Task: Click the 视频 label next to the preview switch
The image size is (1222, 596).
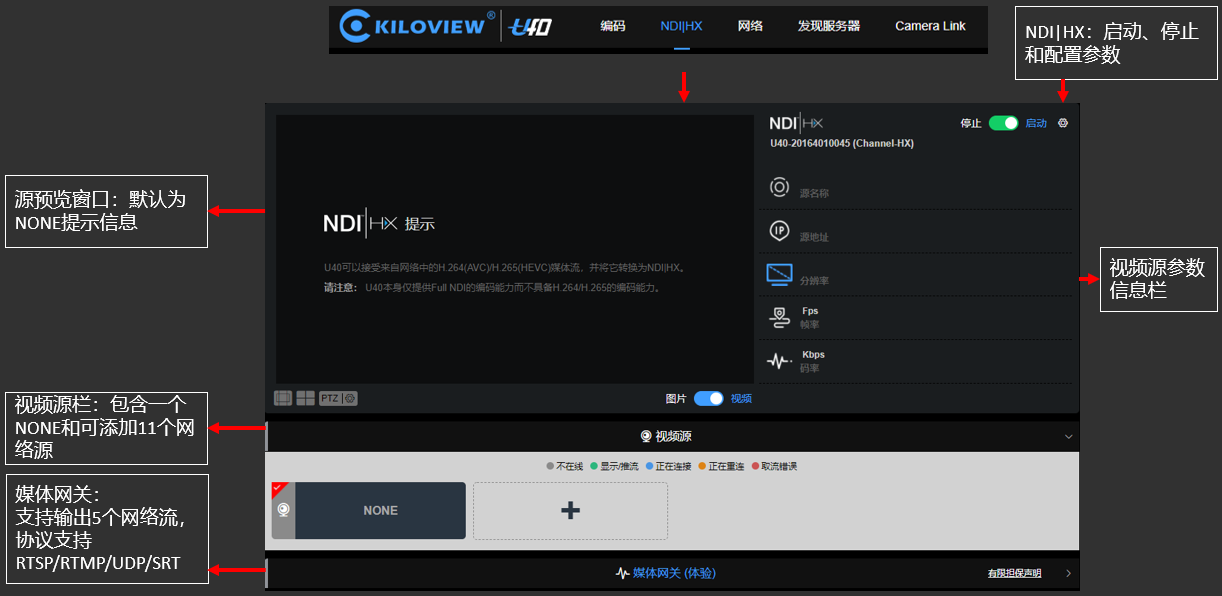Action: click(x=741, y=398)
